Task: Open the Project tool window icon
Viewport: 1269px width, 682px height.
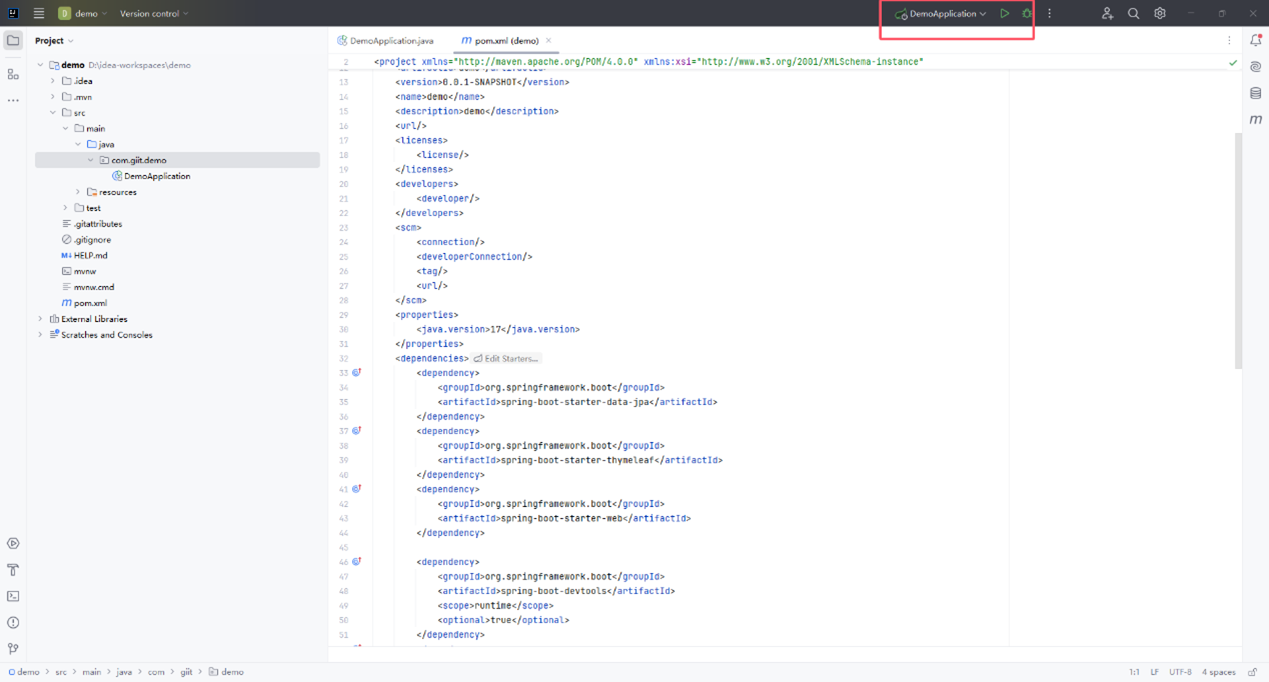Action: [x=13, y=41]
